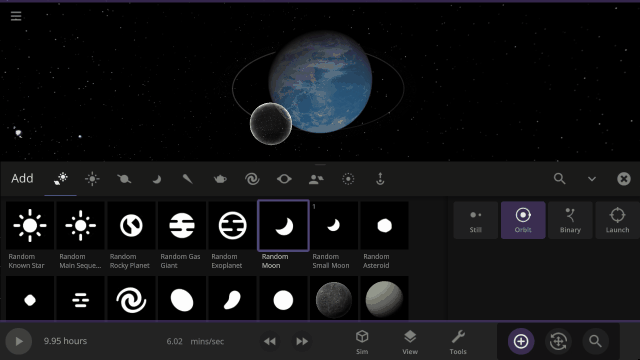The width and height of the screenshot is (640, 360).
Task: Switch to the moons category tab
Action: (x=156, y=179)
